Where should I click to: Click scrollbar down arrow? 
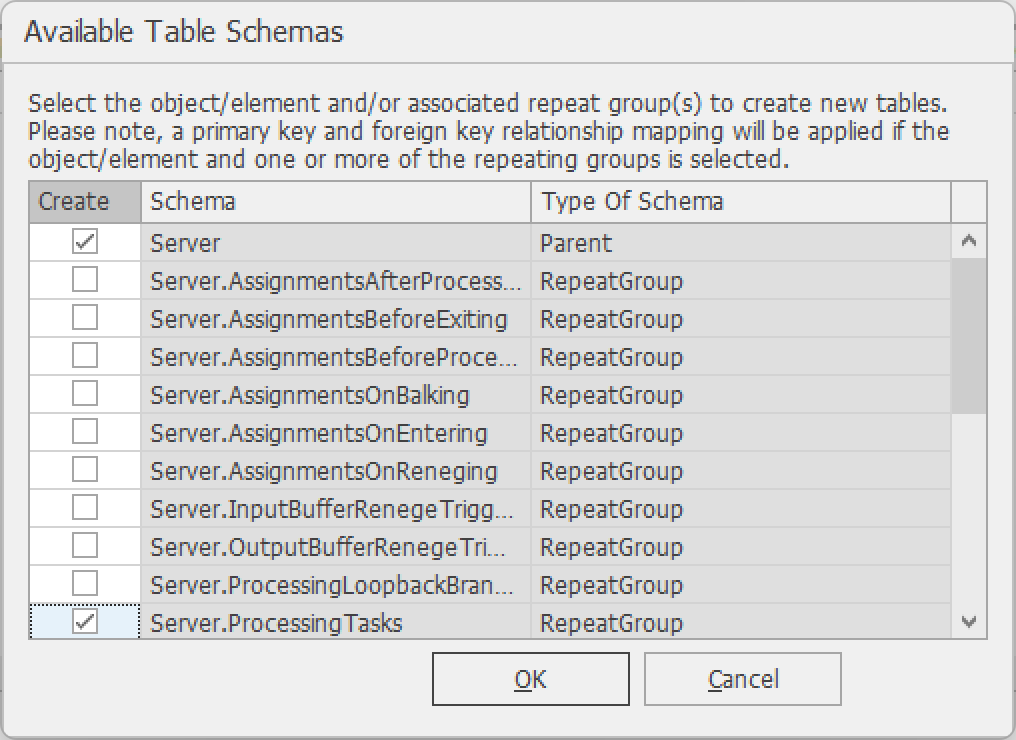point(969,622)
